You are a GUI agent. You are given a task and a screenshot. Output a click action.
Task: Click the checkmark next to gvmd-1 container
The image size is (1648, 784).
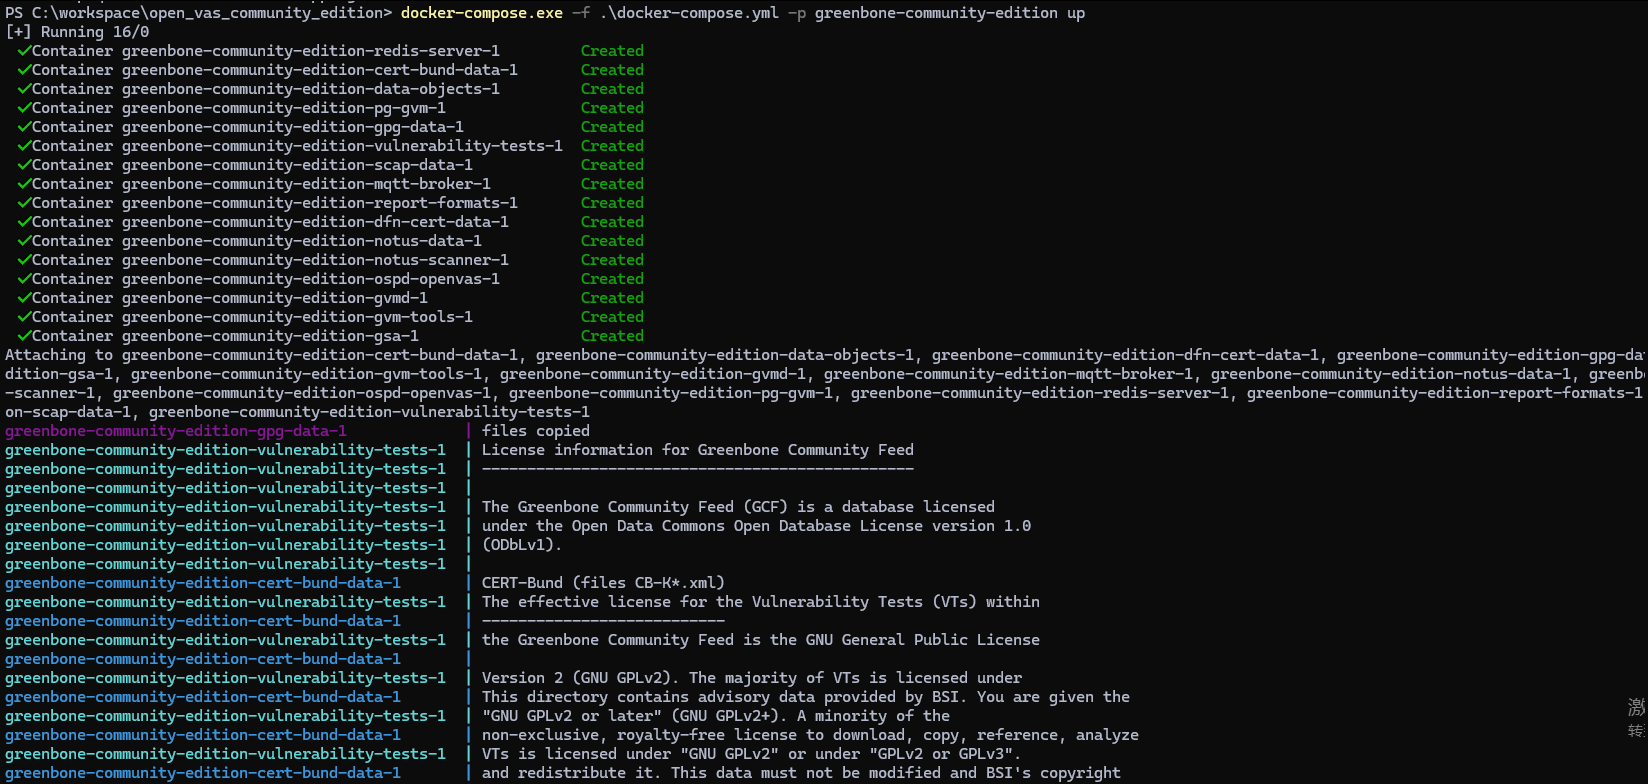(24, 298)
